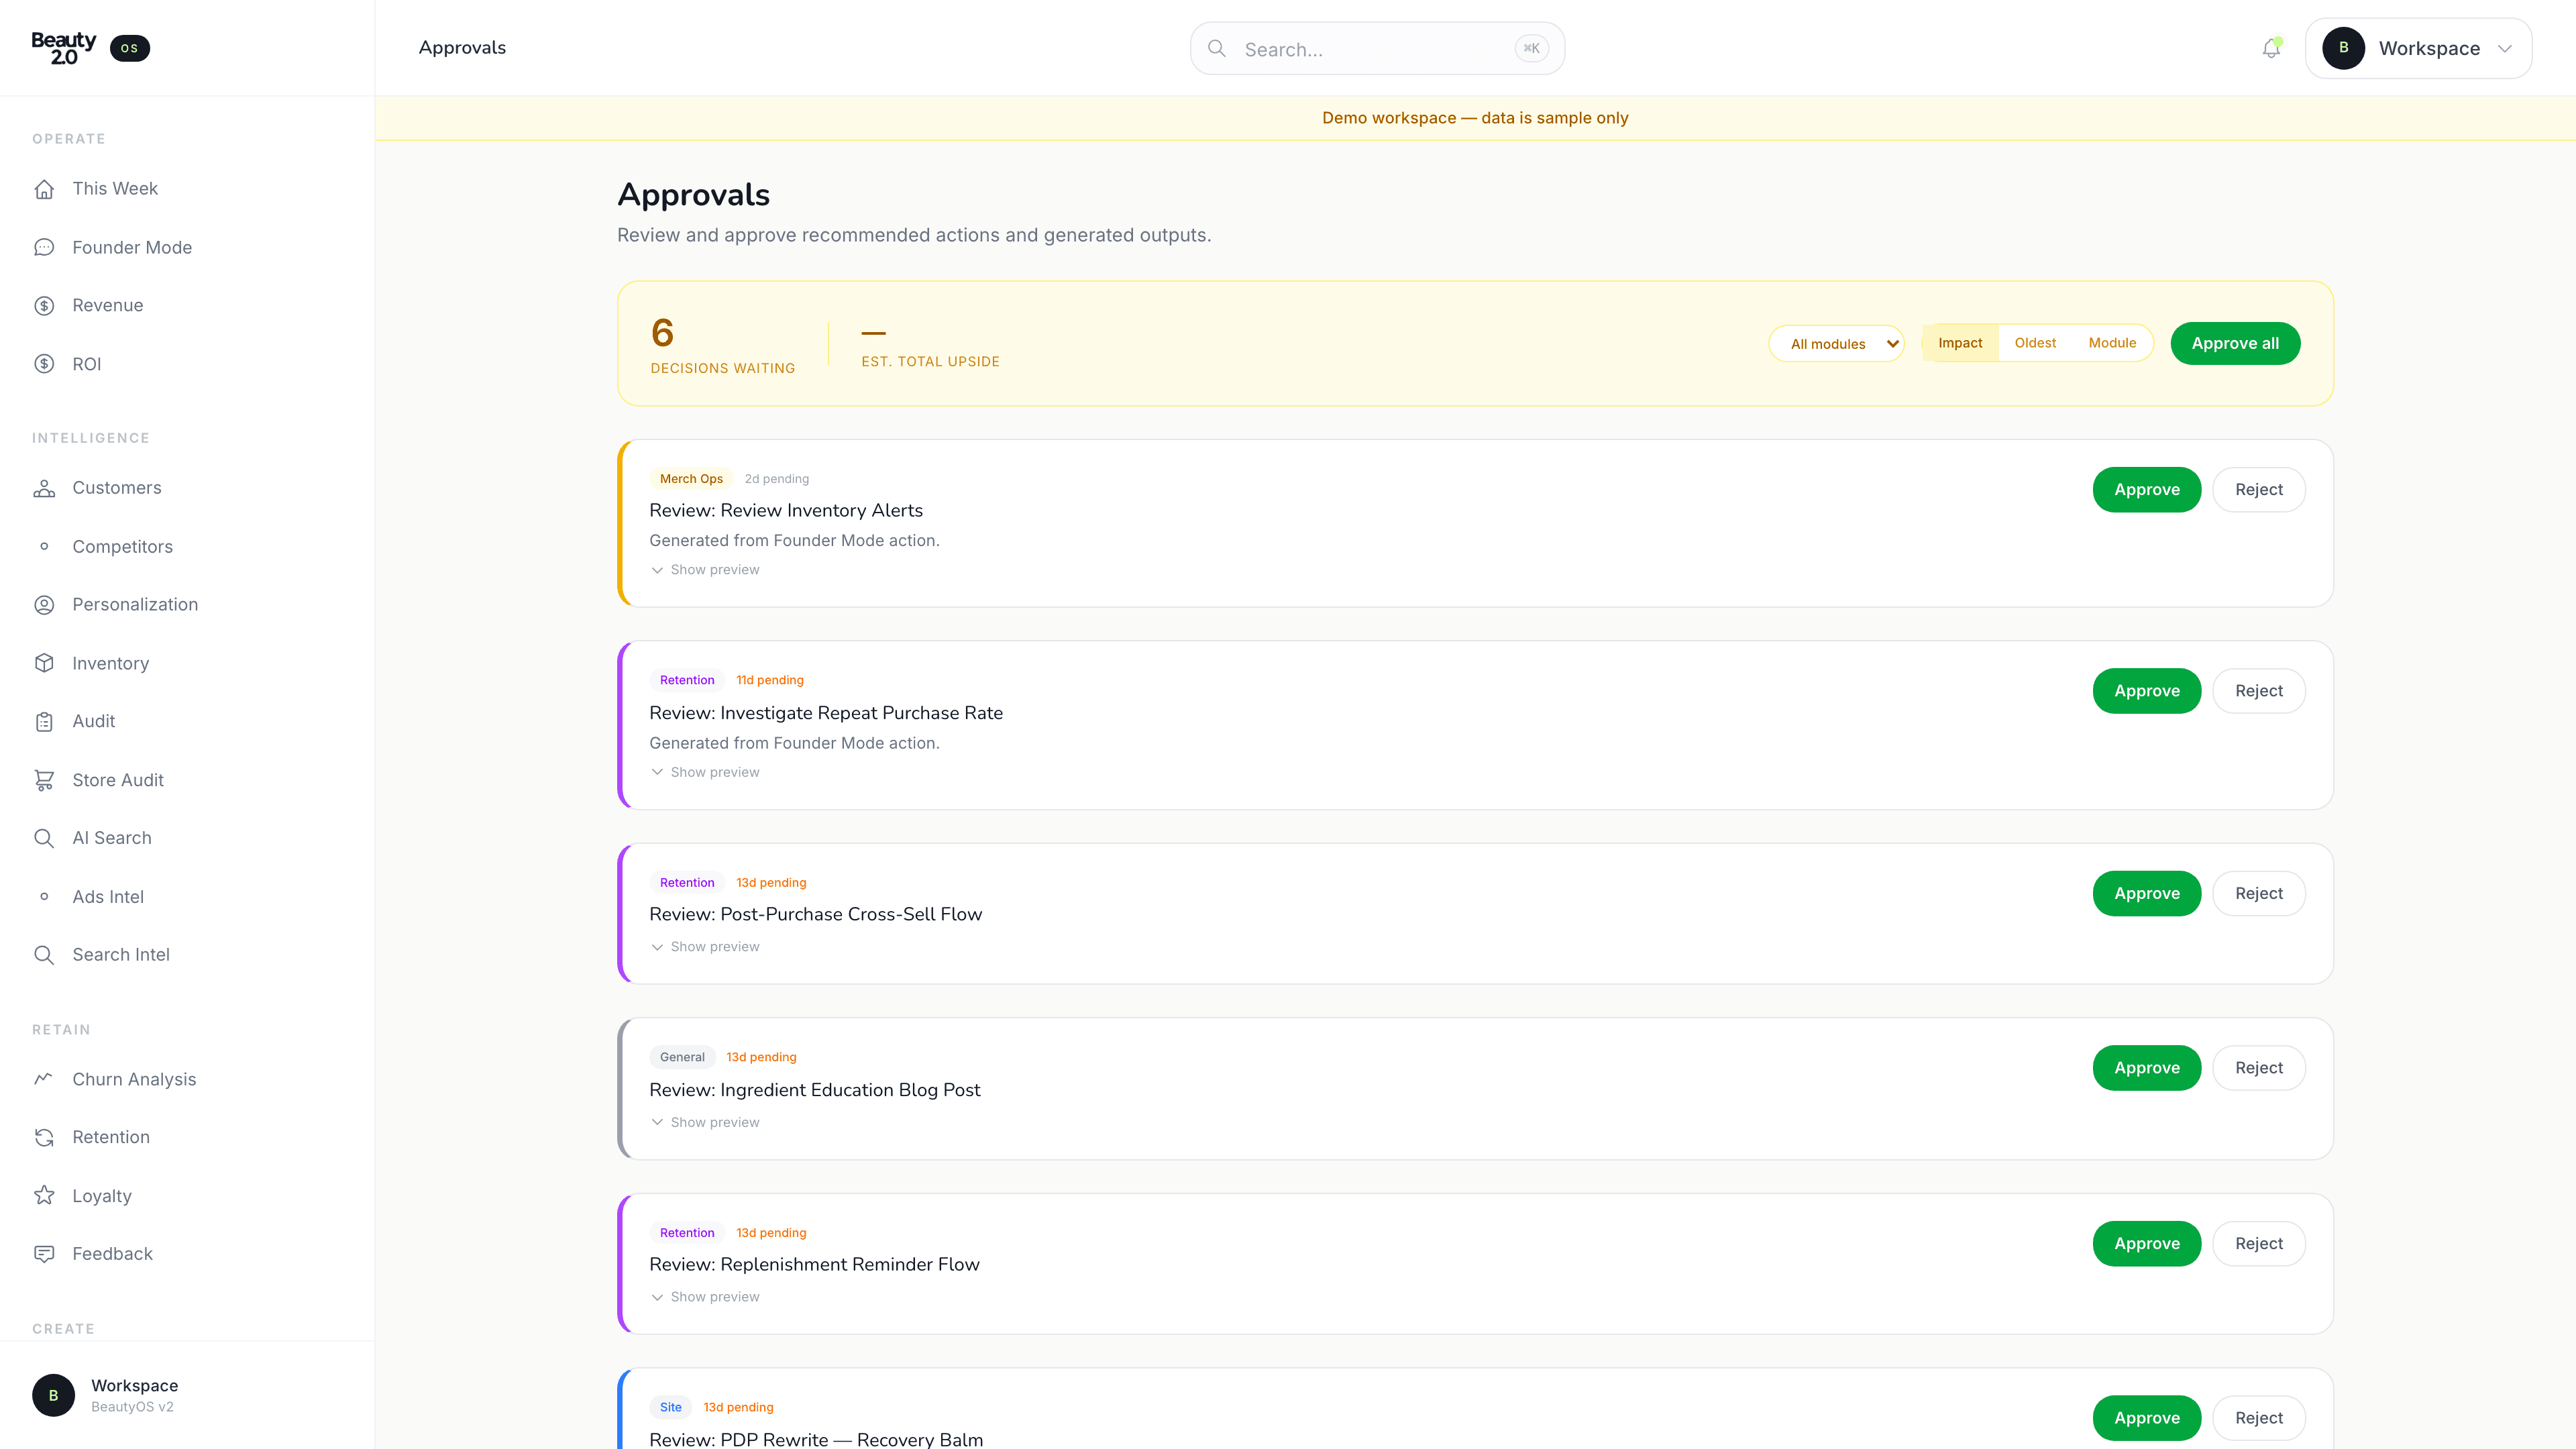Expand preview for Review Inventory Alerts

(705, 570)
